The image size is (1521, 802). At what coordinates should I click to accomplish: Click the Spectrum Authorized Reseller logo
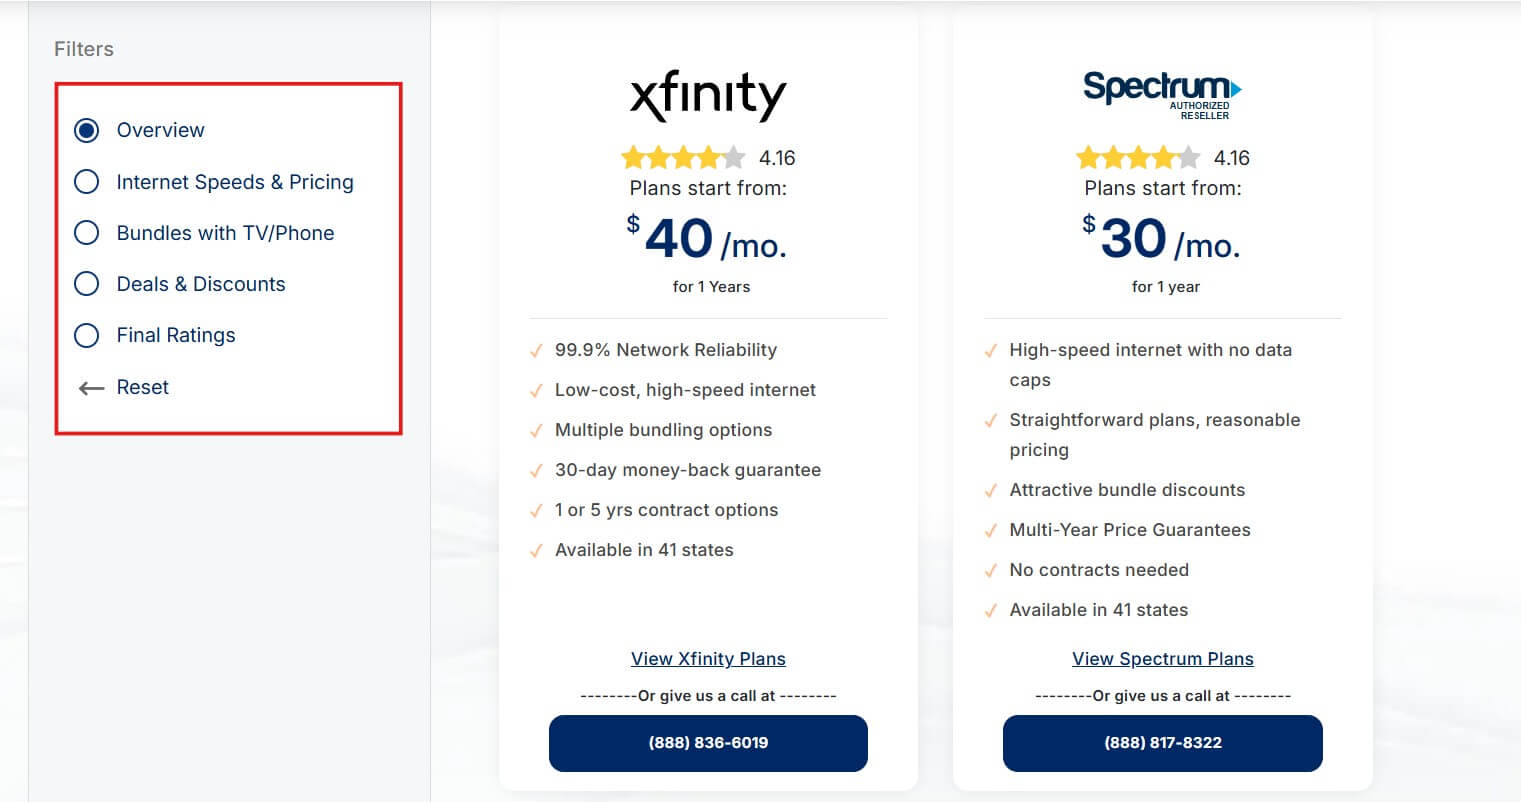pos(1162,94)
